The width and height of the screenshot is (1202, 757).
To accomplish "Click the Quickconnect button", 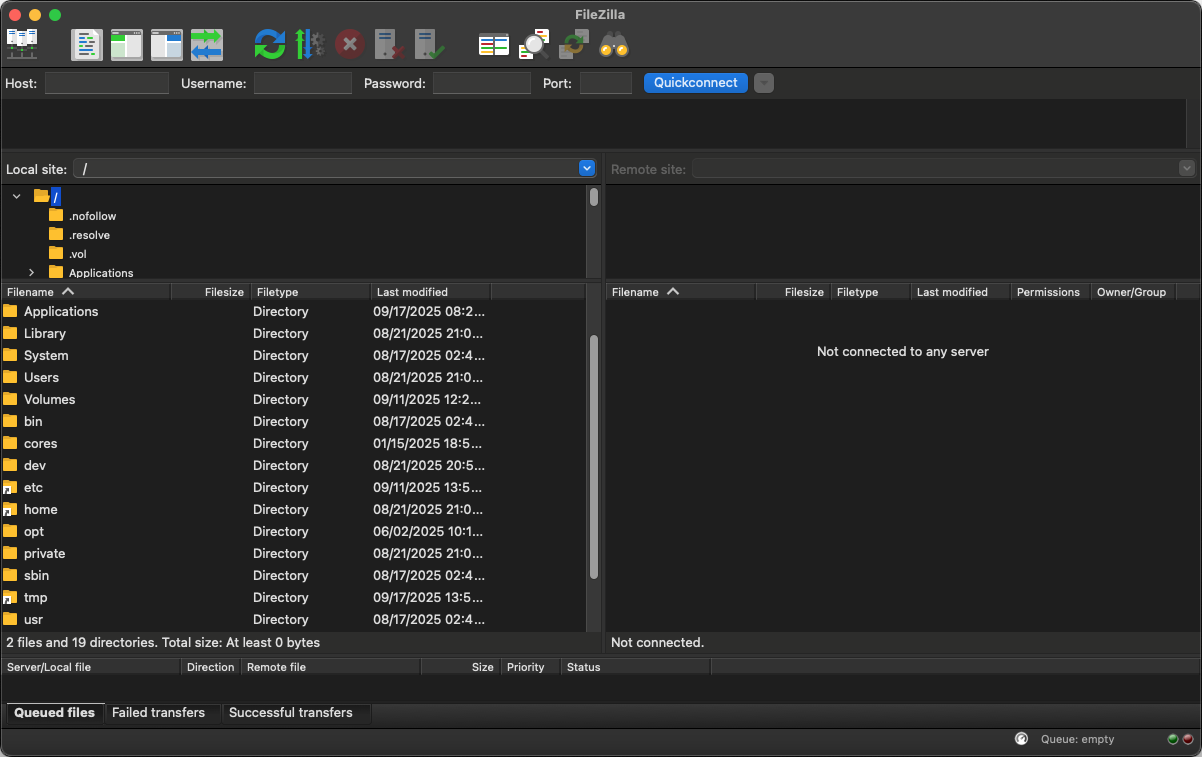I will click(x=695, y=83).
